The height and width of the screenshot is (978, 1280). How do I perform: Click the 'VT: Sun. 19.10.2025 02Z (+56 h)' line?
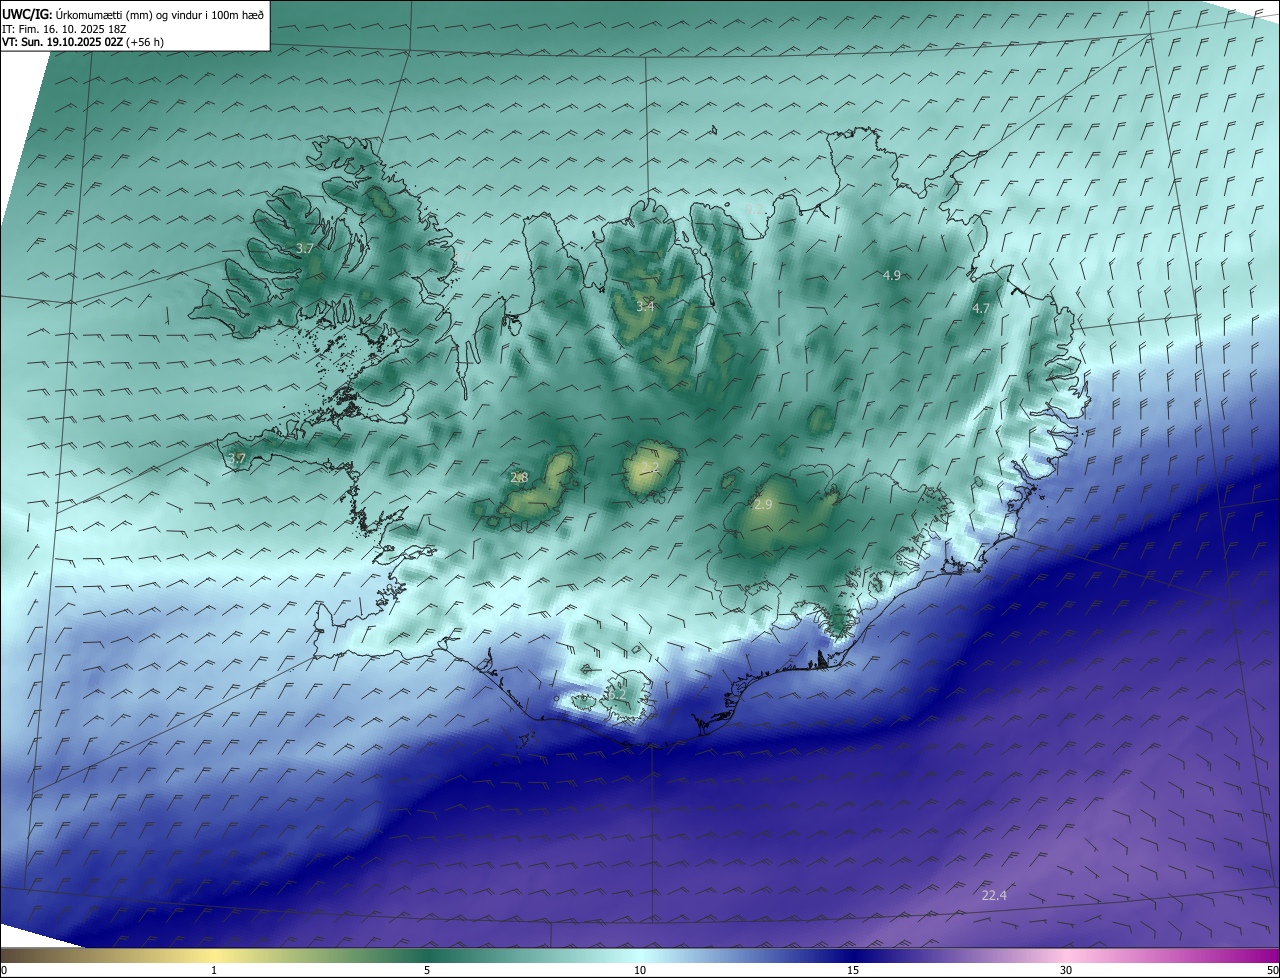(x=83, y=42)
